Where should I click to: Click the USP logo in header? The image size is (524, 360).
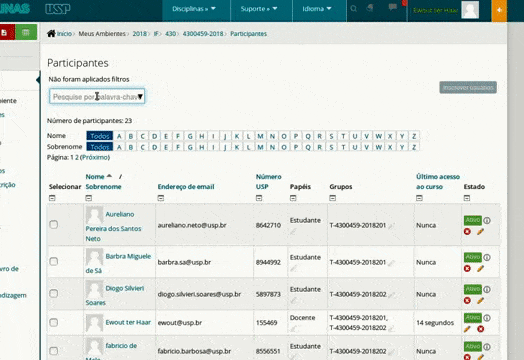[x=57, y=9]
